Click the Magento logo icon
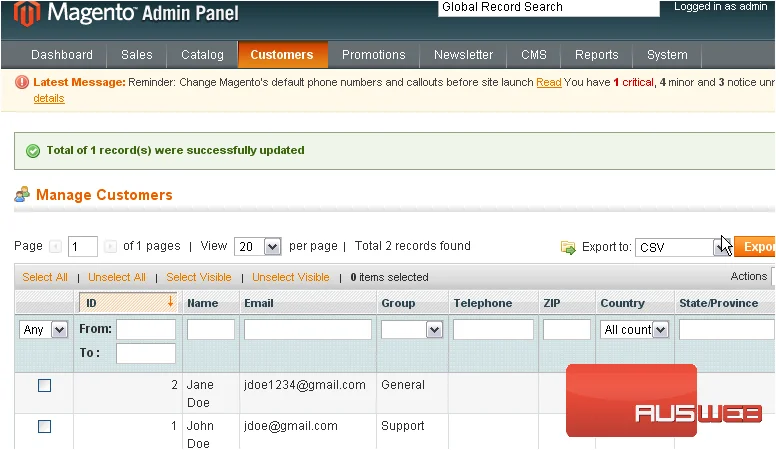This screenshot has width=776, height=450. 27,13
